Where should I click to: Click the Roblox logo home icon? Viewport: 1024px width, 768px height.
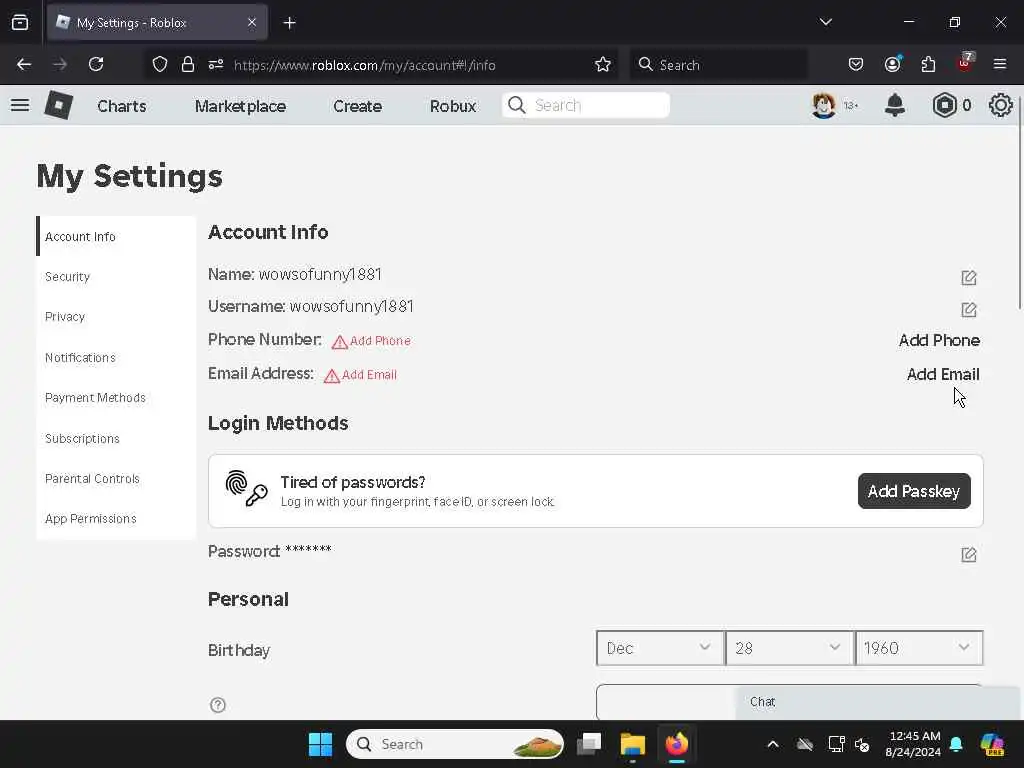58,105
